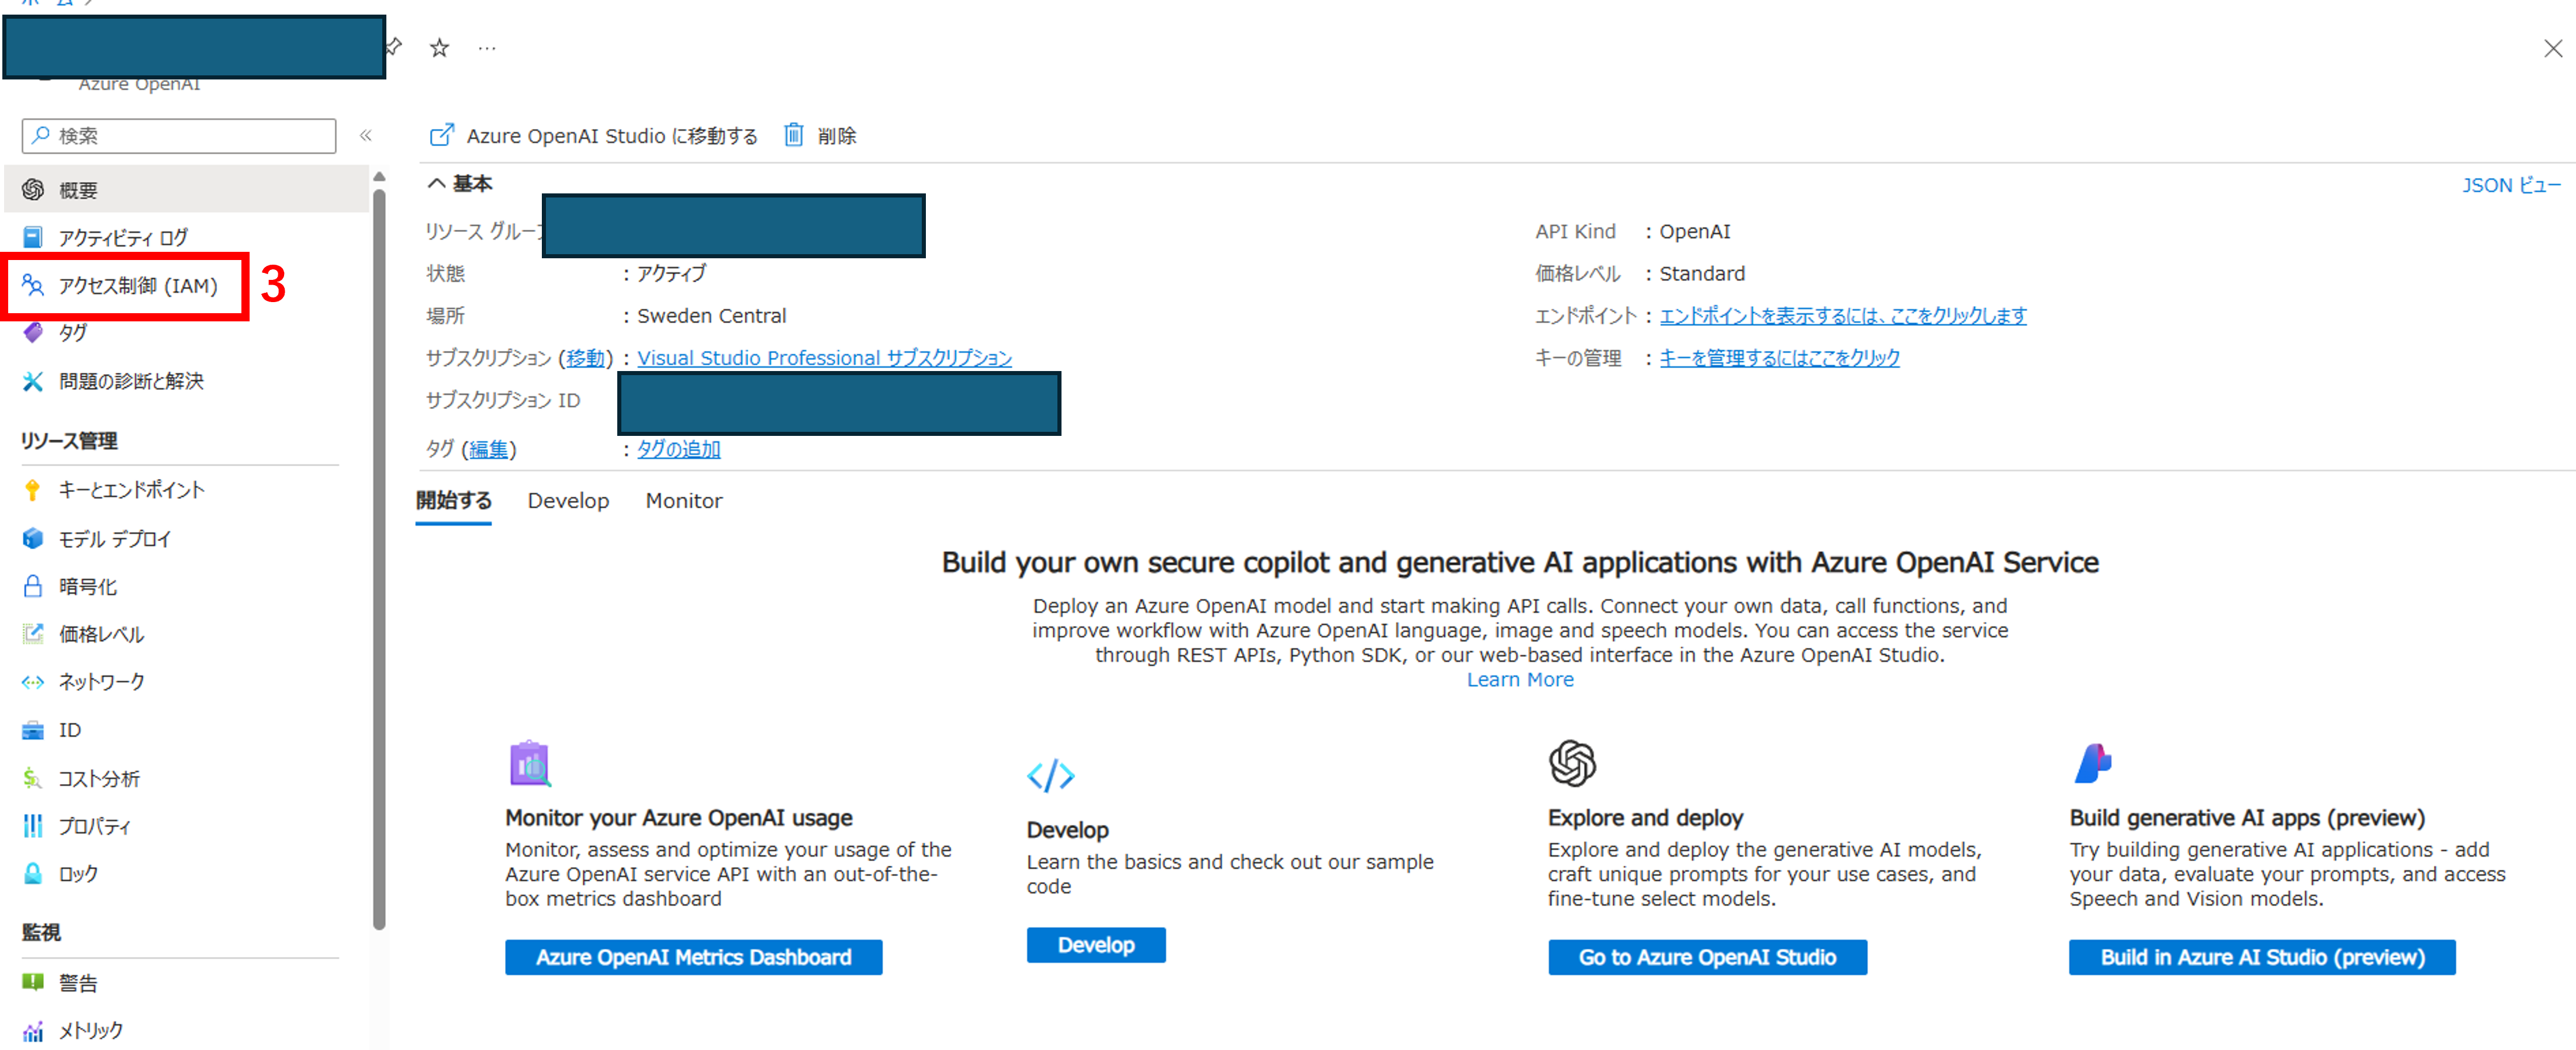The width and height of the screenshot is (2576, 1050).
Task: Add this resource to favorites with the star
Action: [438, 46]
